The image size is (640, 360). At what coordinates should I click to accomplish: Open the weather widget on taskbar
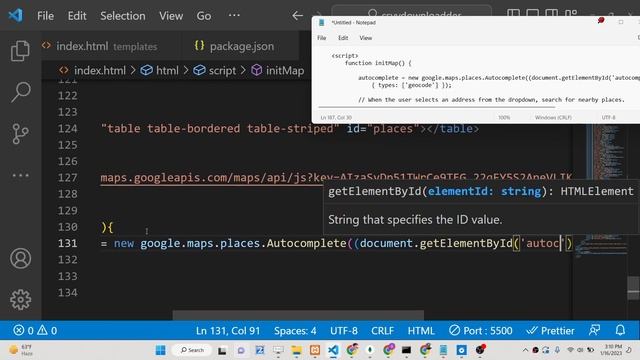(20, 350)
